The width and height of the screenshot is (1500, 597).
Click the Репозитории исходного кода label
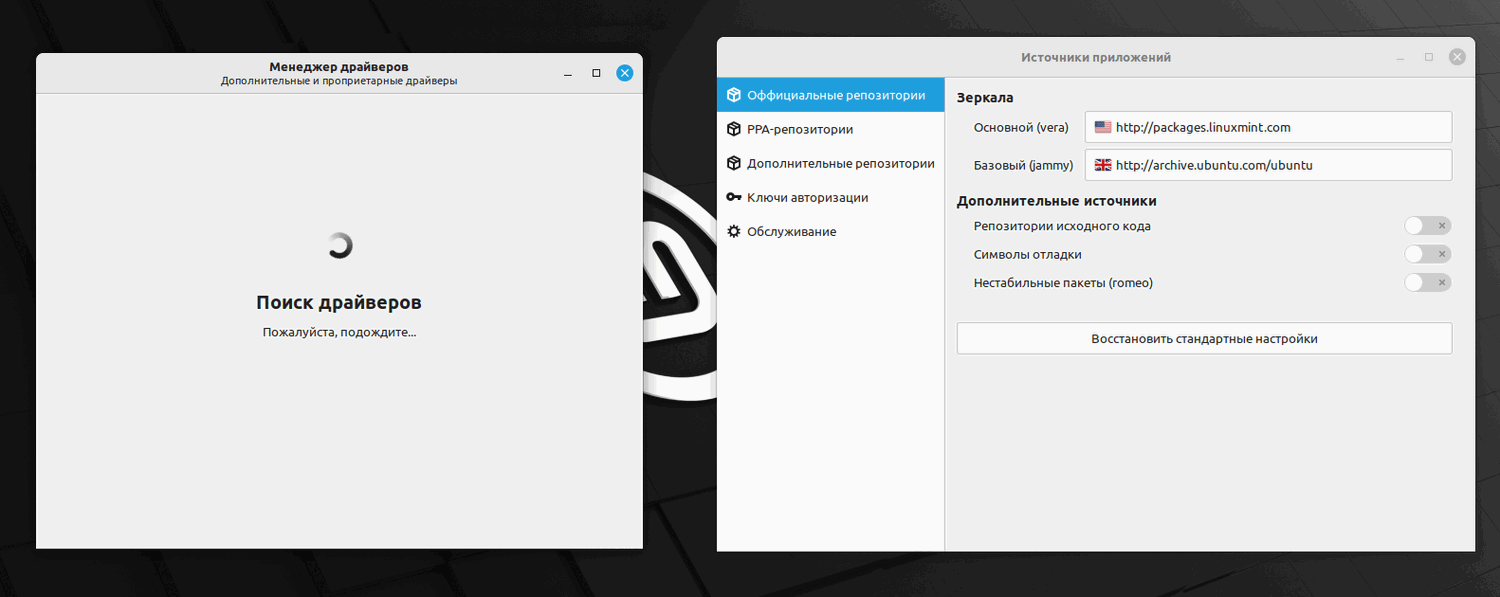[1062, 226]
